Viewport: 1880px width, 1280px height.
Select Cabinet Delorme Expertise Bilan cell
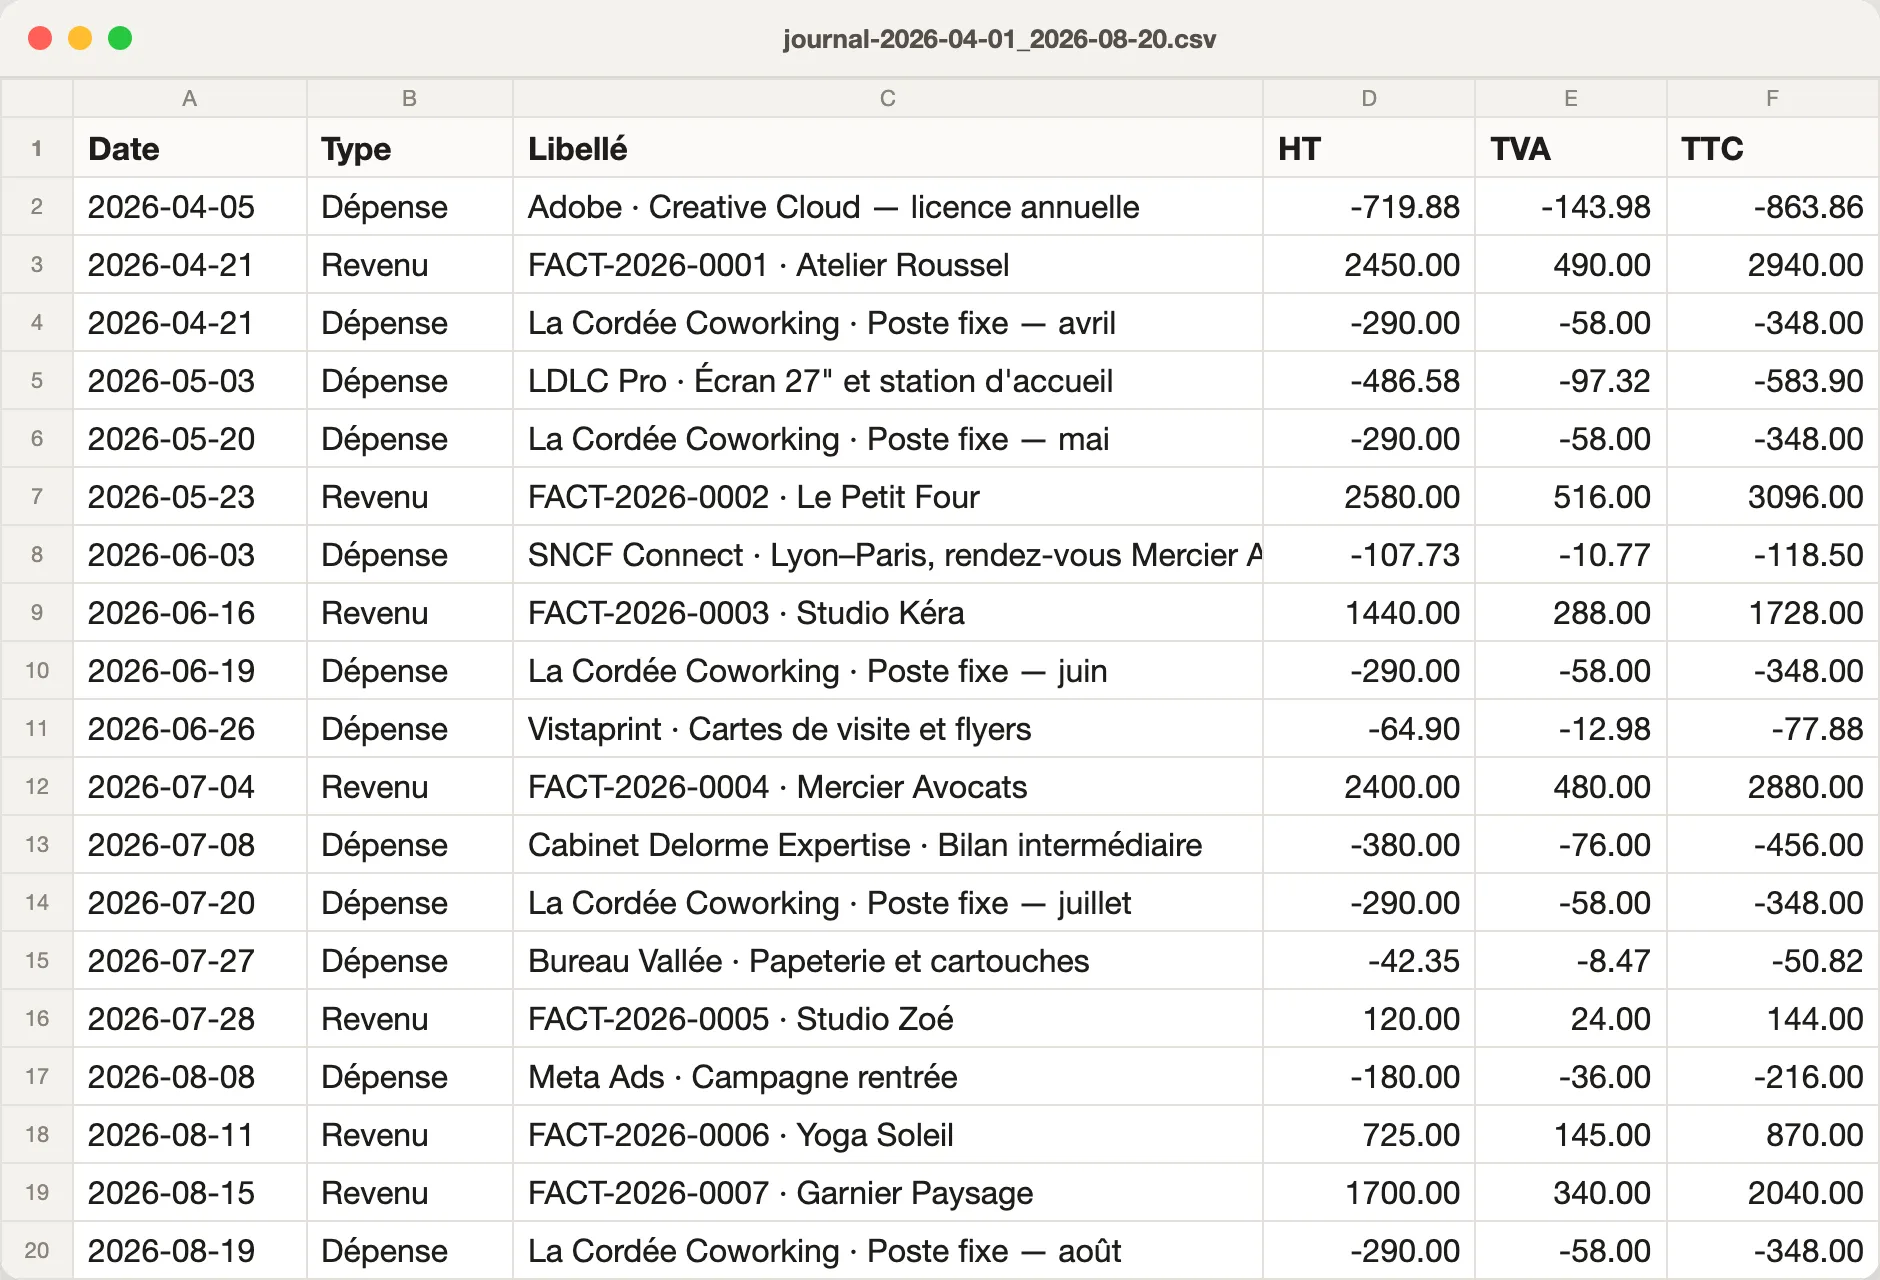coord(888,845)
